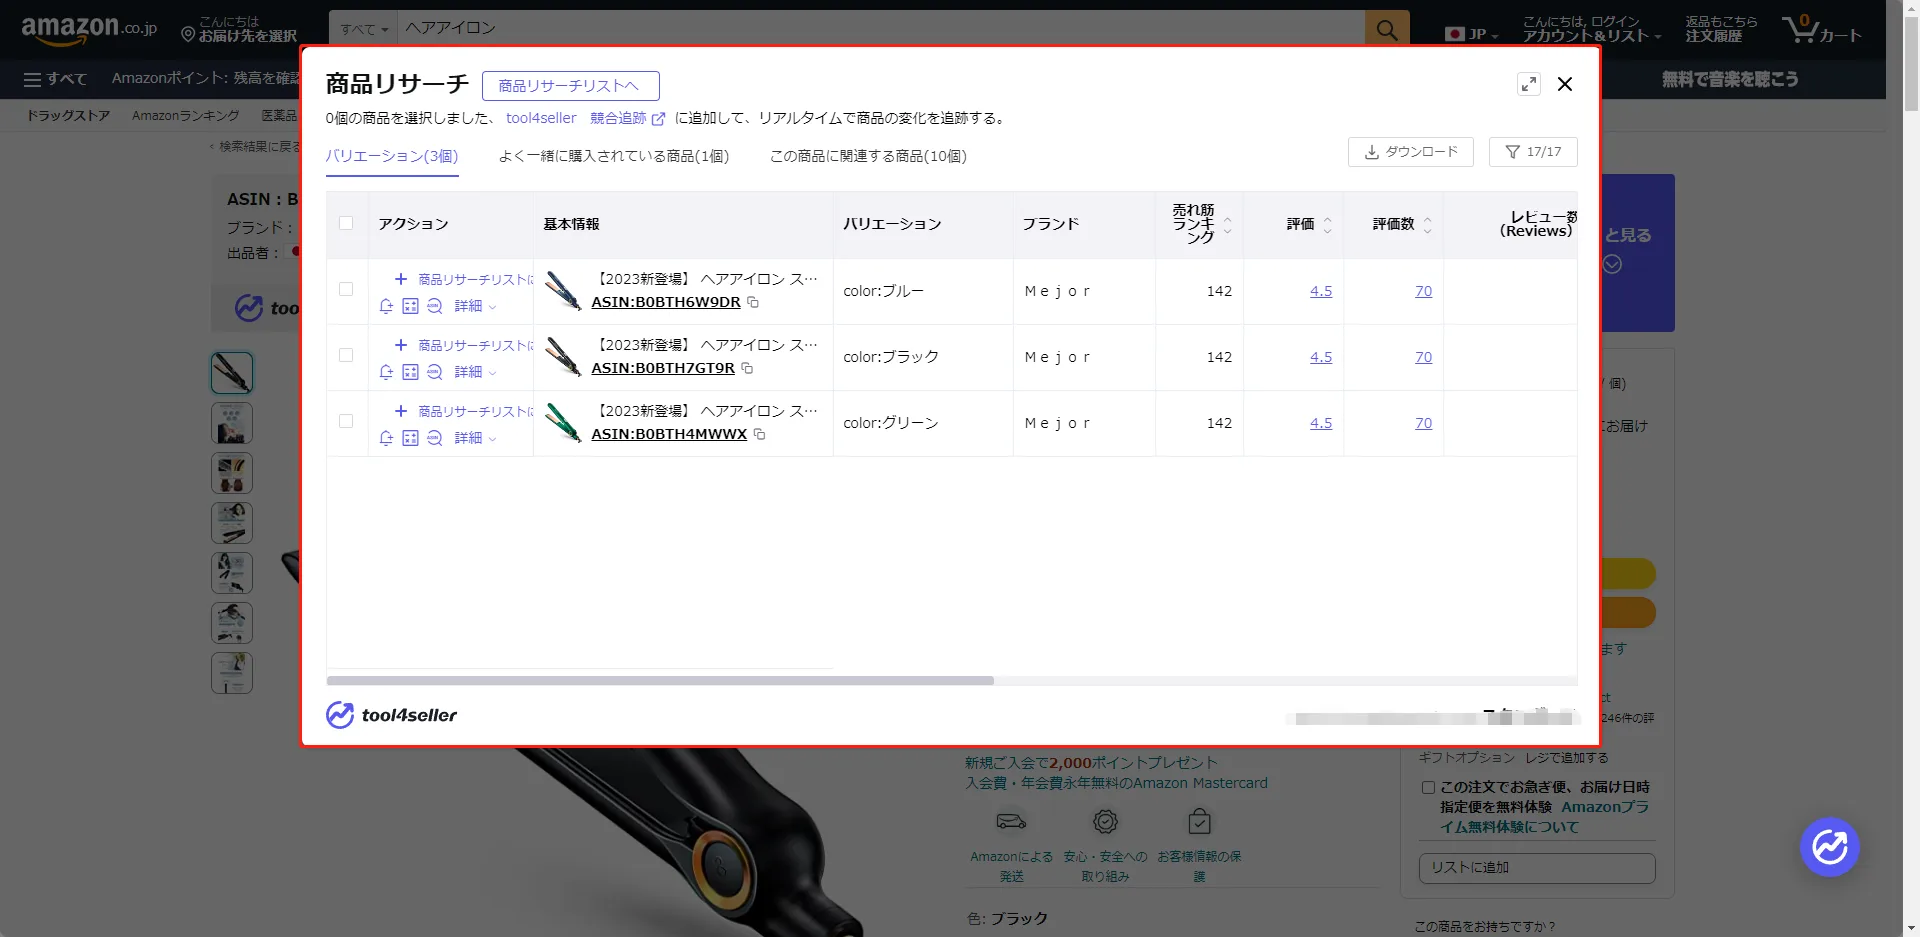Check the row for color:グリーン variation
Screen dimensions: 1920x937
click(346, 421)
